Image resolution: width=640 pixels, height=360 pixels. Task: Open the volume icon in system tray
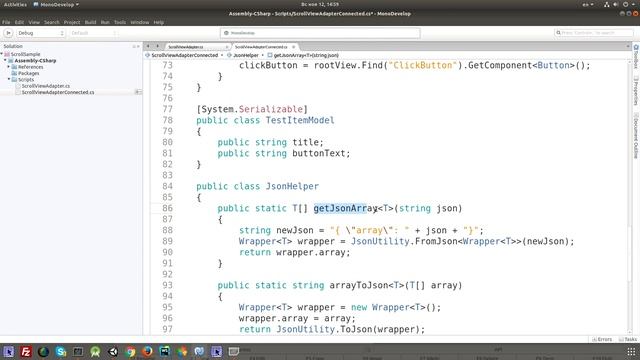point(616,4)
